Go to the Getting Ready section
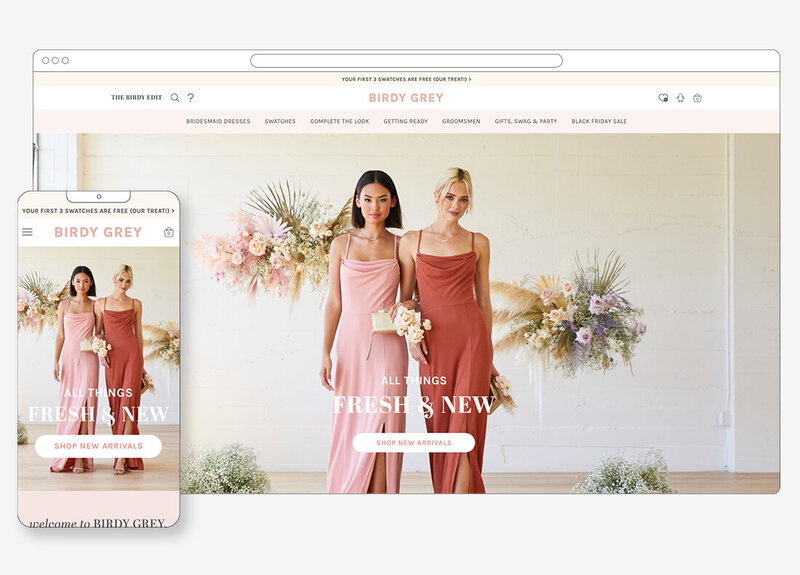Viewport: 800px width, 575px height. (405, 121)
